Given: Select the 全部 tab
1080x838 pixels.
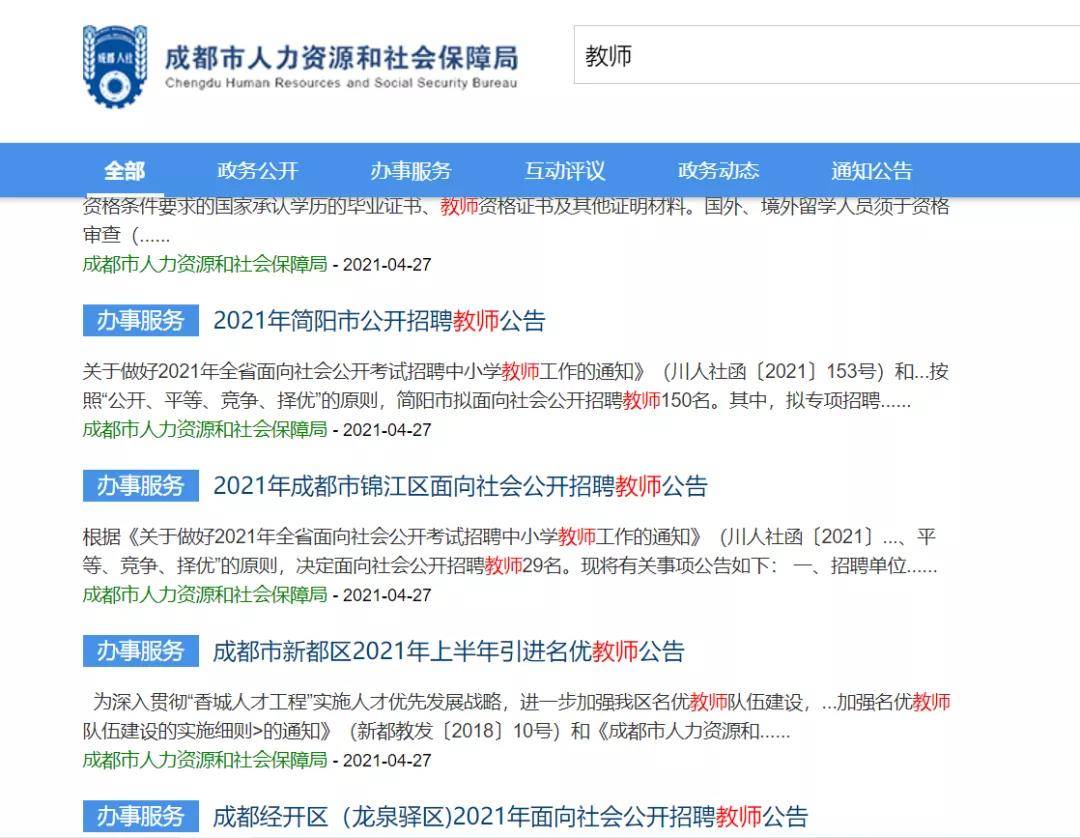Looking at the screenshot, I should (x=124, y=171).
